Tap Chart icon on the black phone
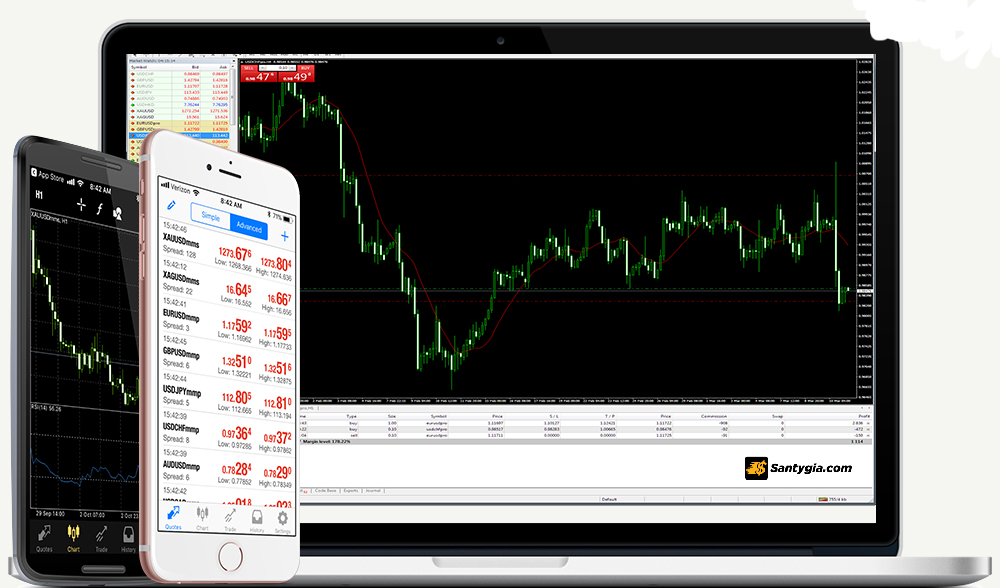1000x588 pixels. coord(73,538)
